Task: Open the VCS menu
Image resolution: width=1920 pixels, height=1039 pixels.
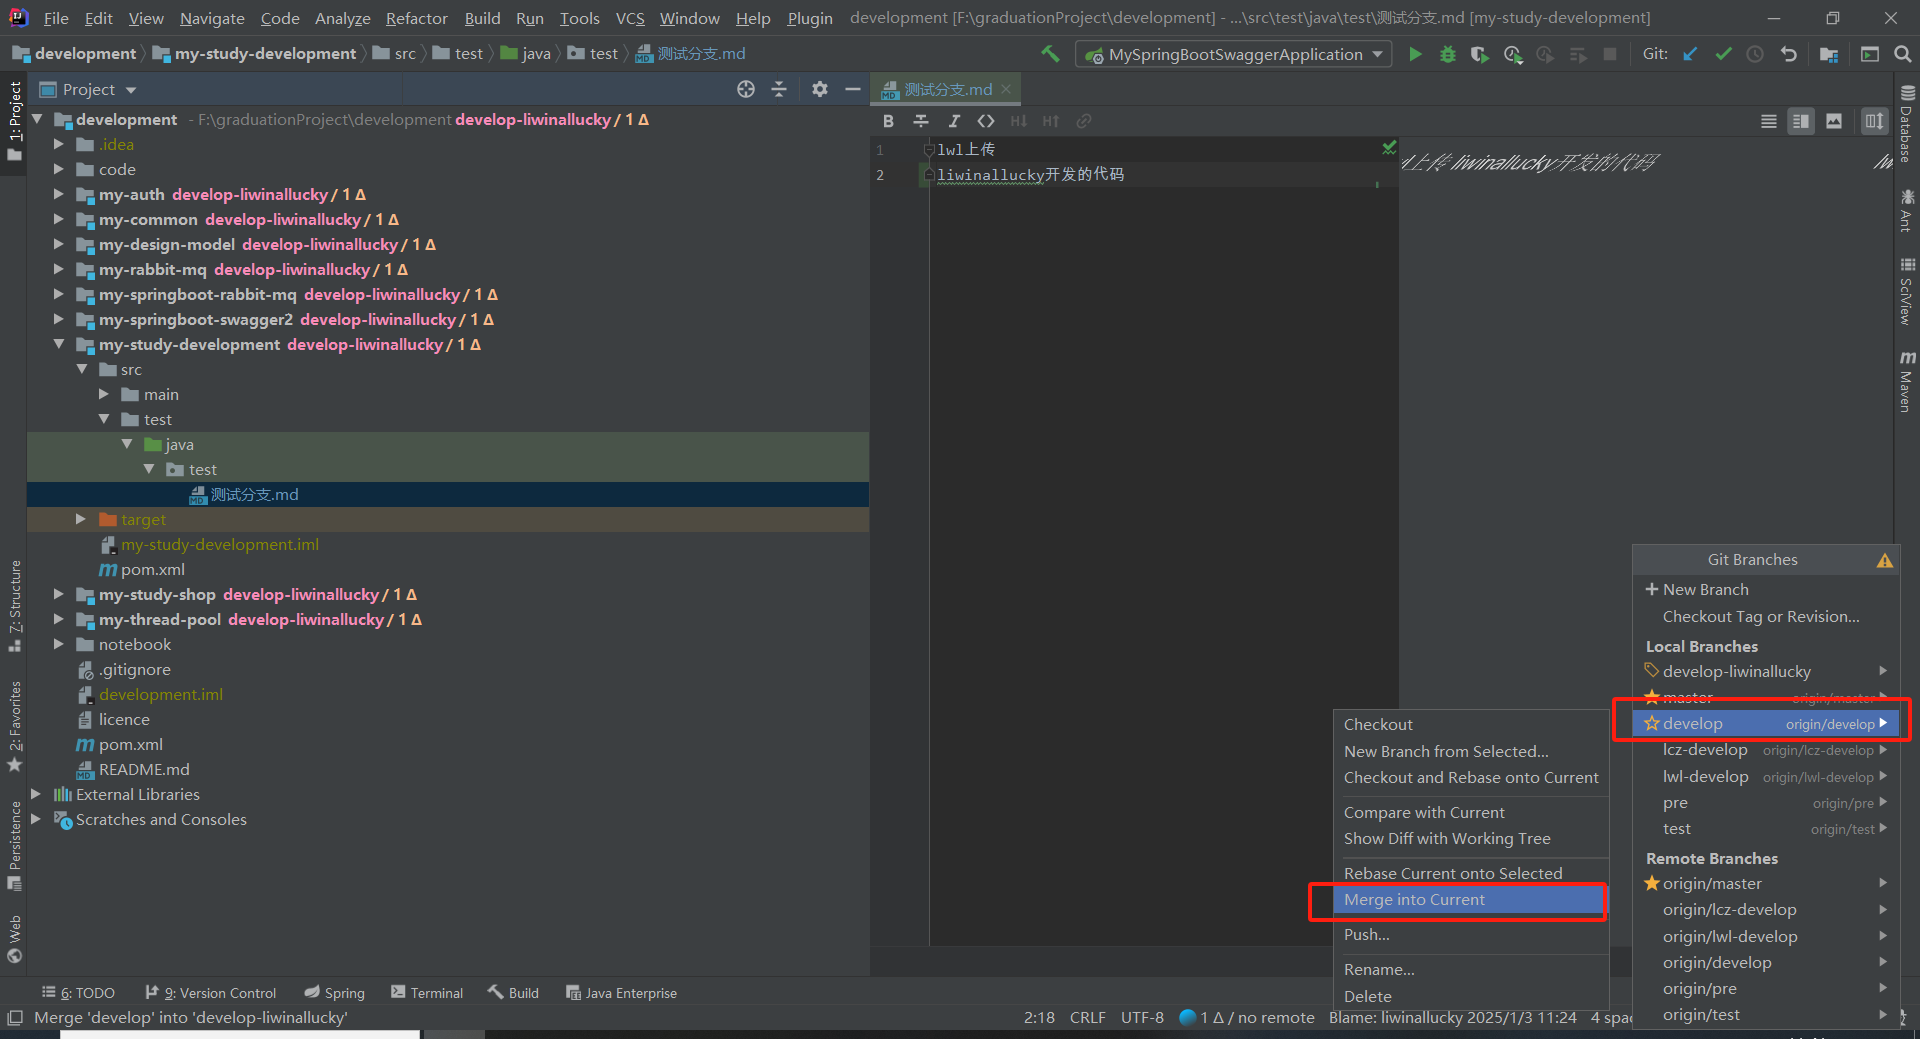Action: [x=630, y=18]
